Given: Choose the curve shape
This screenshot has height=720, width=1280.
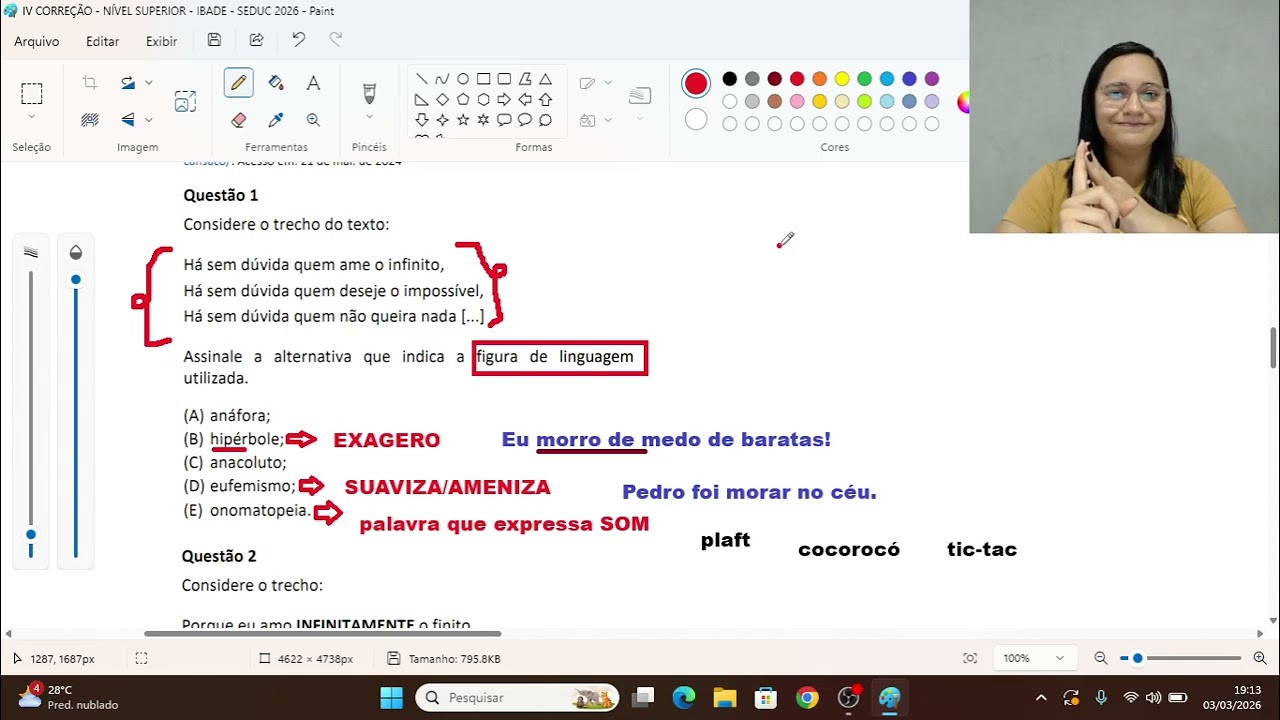Looking at the screenshot, I should [x=442, y=79].
